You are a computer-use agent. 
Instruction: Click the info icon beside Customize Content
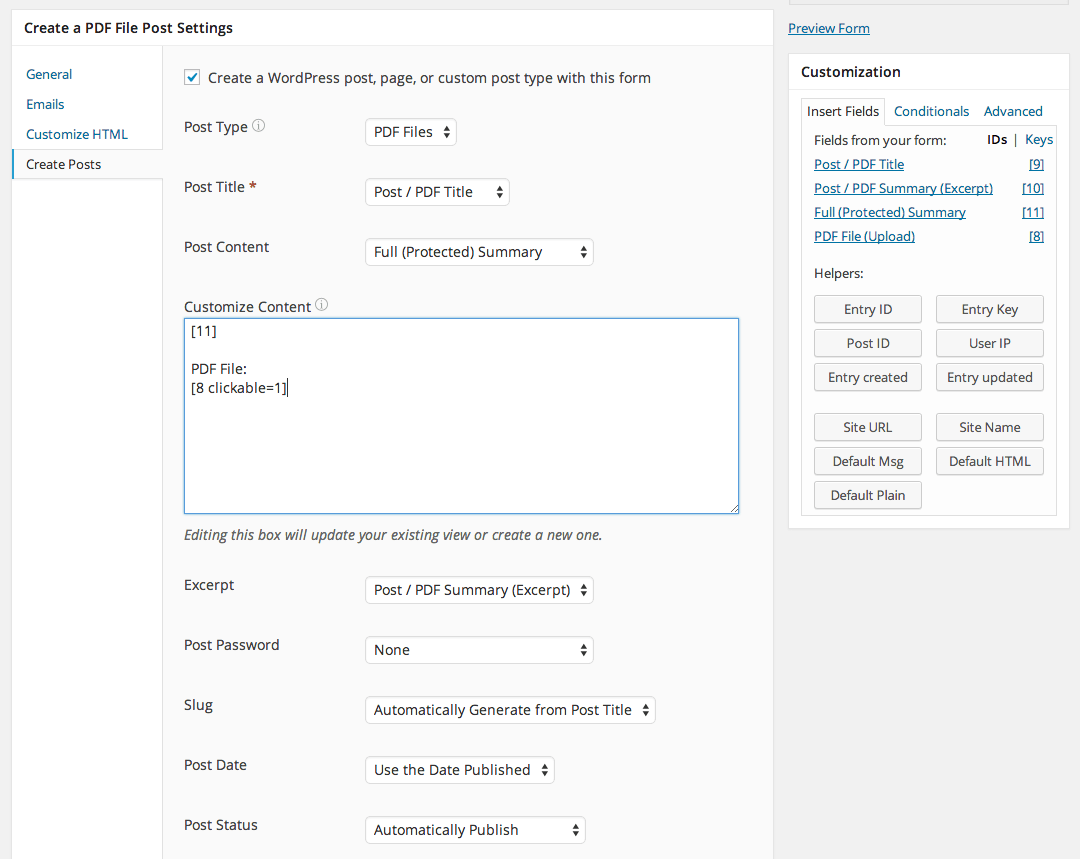[321, 305]
